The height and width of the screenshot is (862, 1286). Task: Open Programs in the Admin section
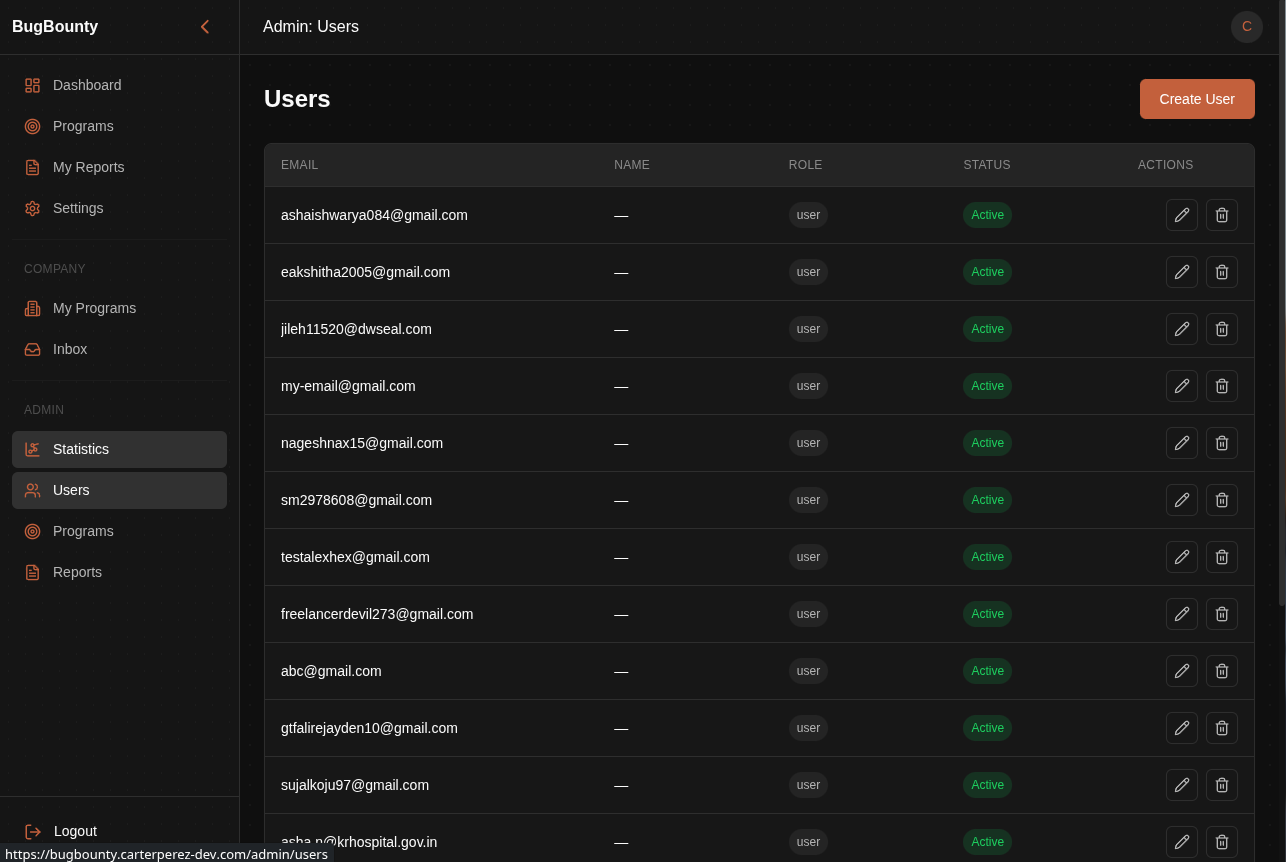pos(119,531)
